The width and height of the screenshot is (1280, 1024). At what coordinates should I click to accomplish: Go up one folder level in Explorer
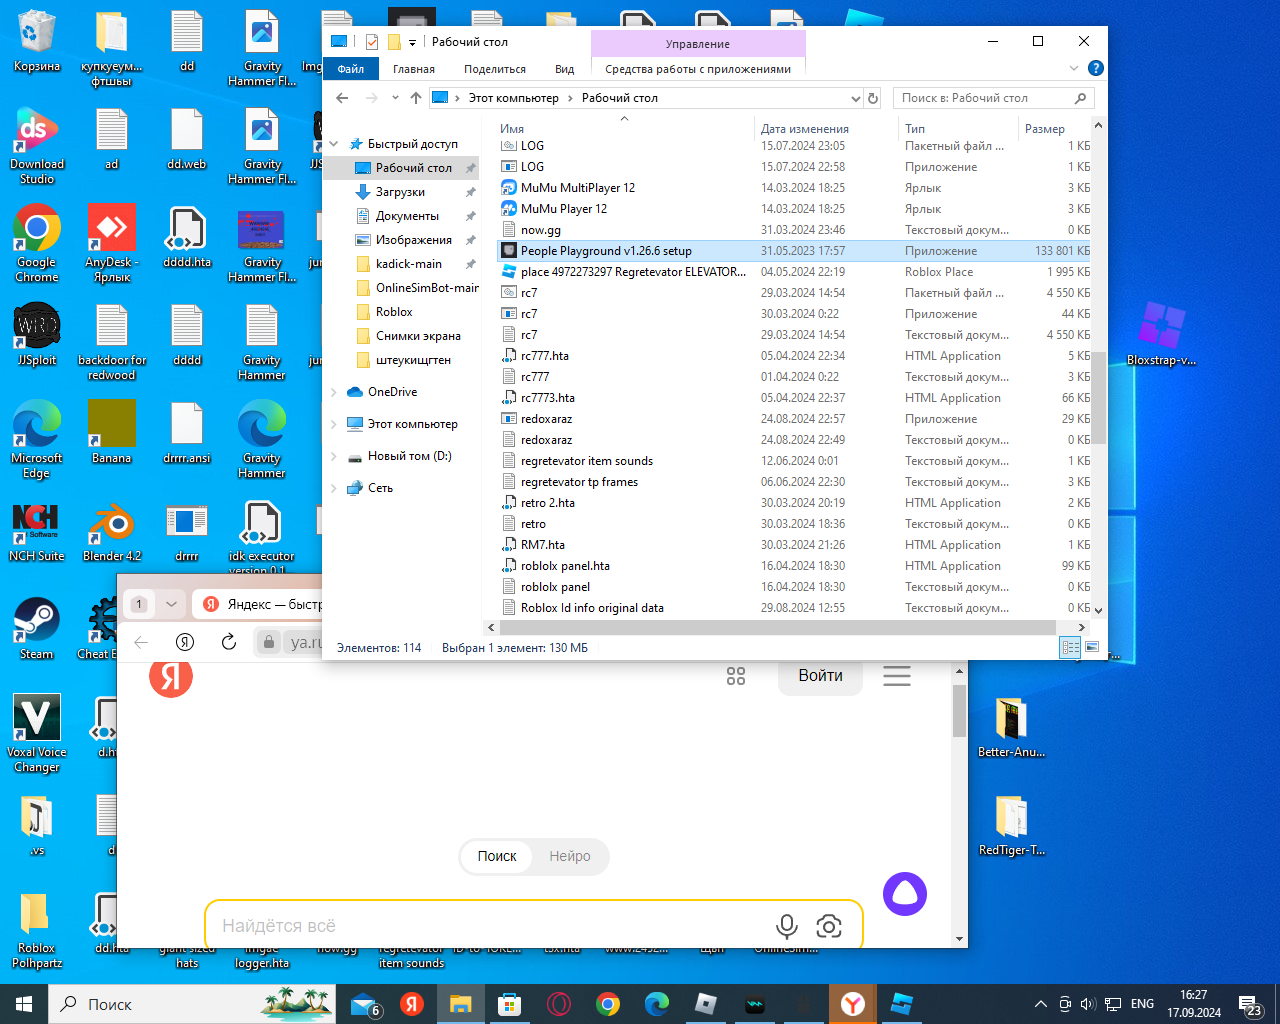(416, 98)
